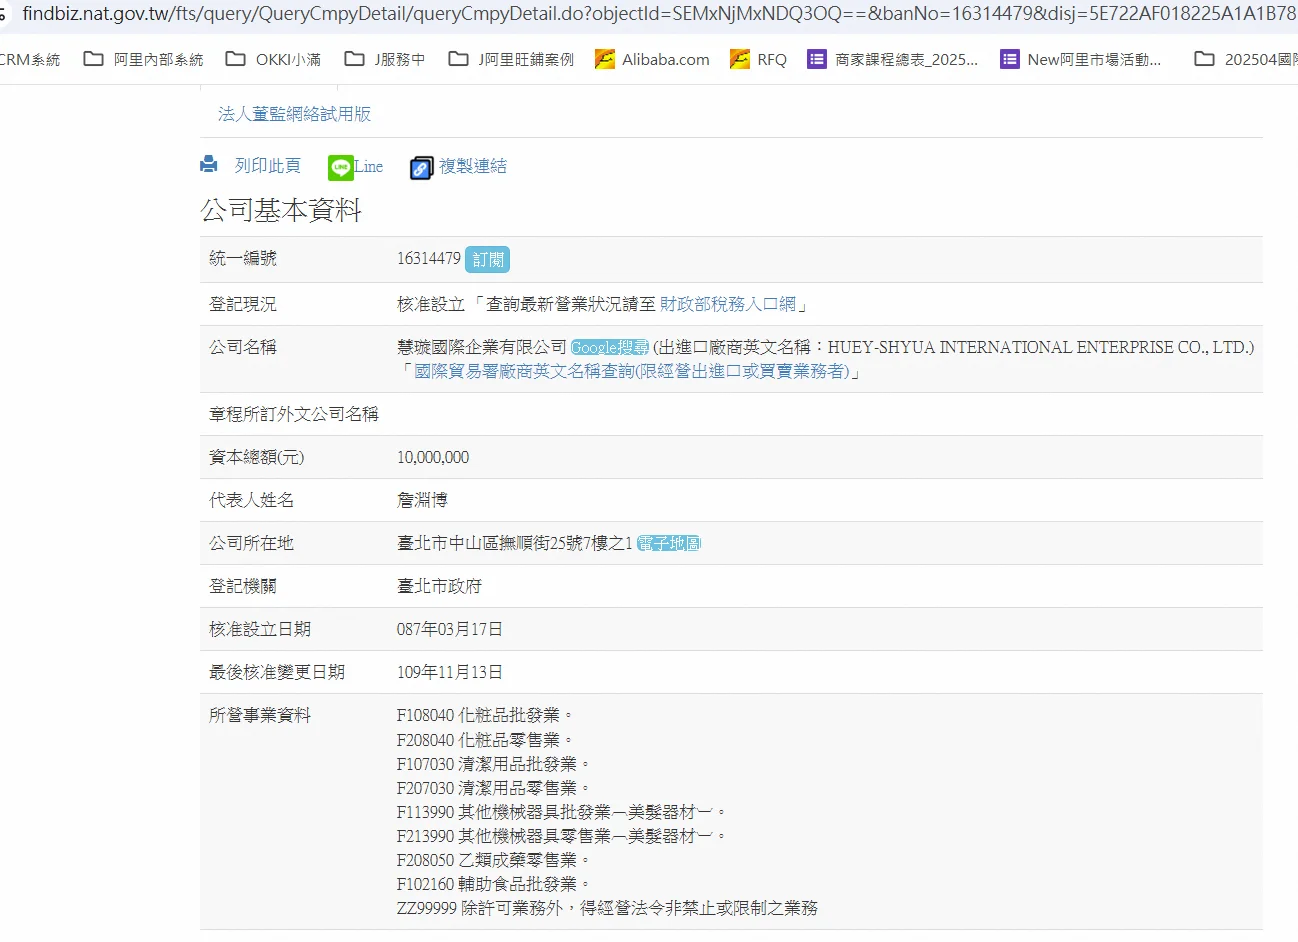This screenshot has width=1298, height=942.
Task: Click the 複製連結 copy link icon
Action: point(421,168)
